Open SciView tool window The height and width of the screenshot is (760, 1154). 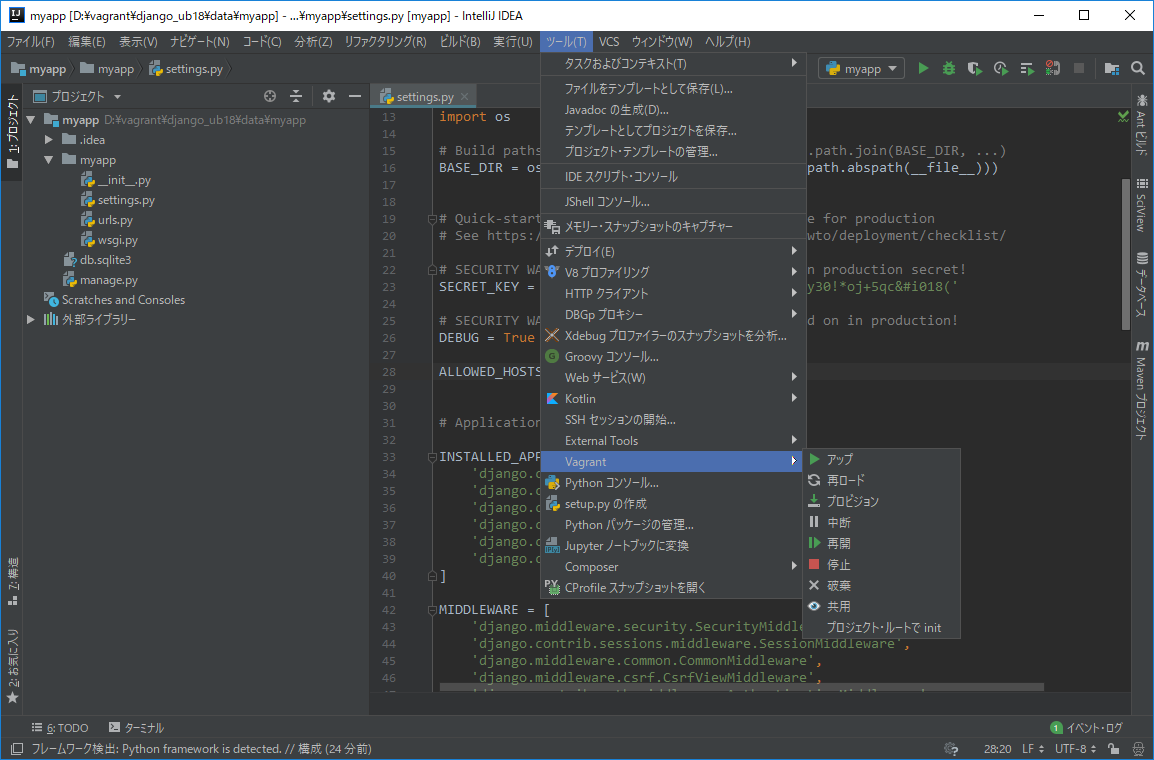tap(1141, 205)
